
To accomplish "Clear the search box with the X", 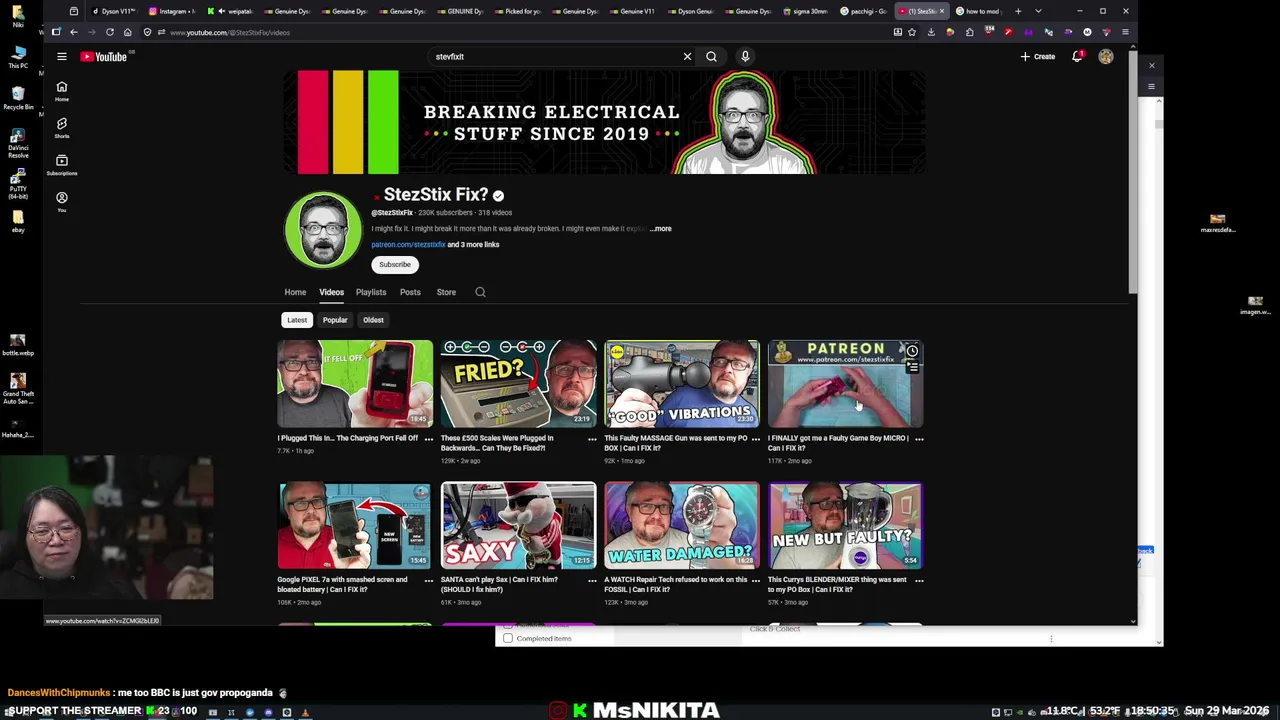I will point(687,57).
